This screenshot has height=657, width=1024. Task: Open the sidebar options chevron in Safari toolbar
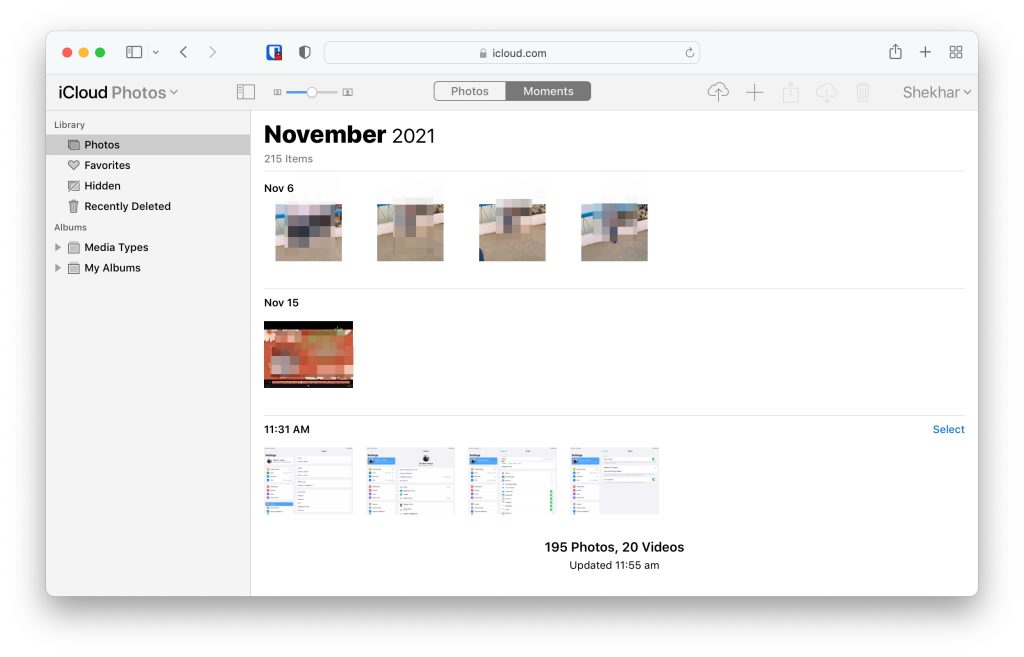(x=155, y=52)
